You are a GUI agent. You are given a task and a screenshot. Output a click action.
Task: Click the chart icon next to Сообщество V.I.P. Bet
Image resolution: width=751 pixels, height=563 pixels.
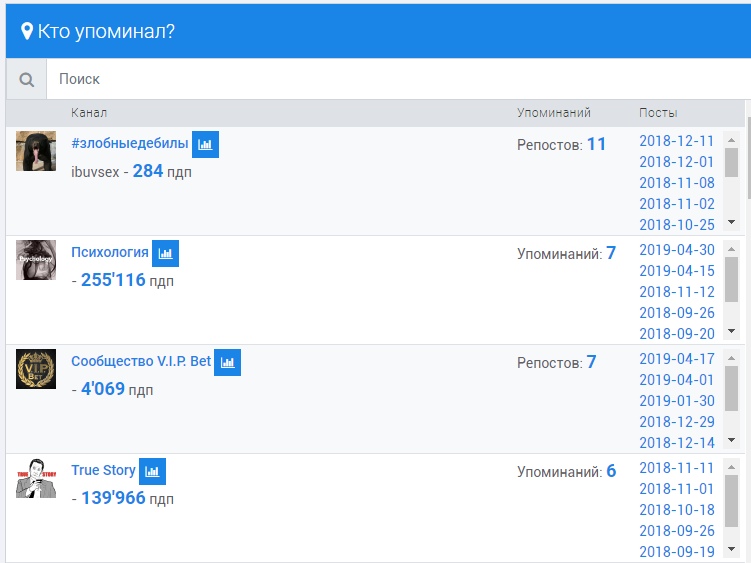coord(228,362)
